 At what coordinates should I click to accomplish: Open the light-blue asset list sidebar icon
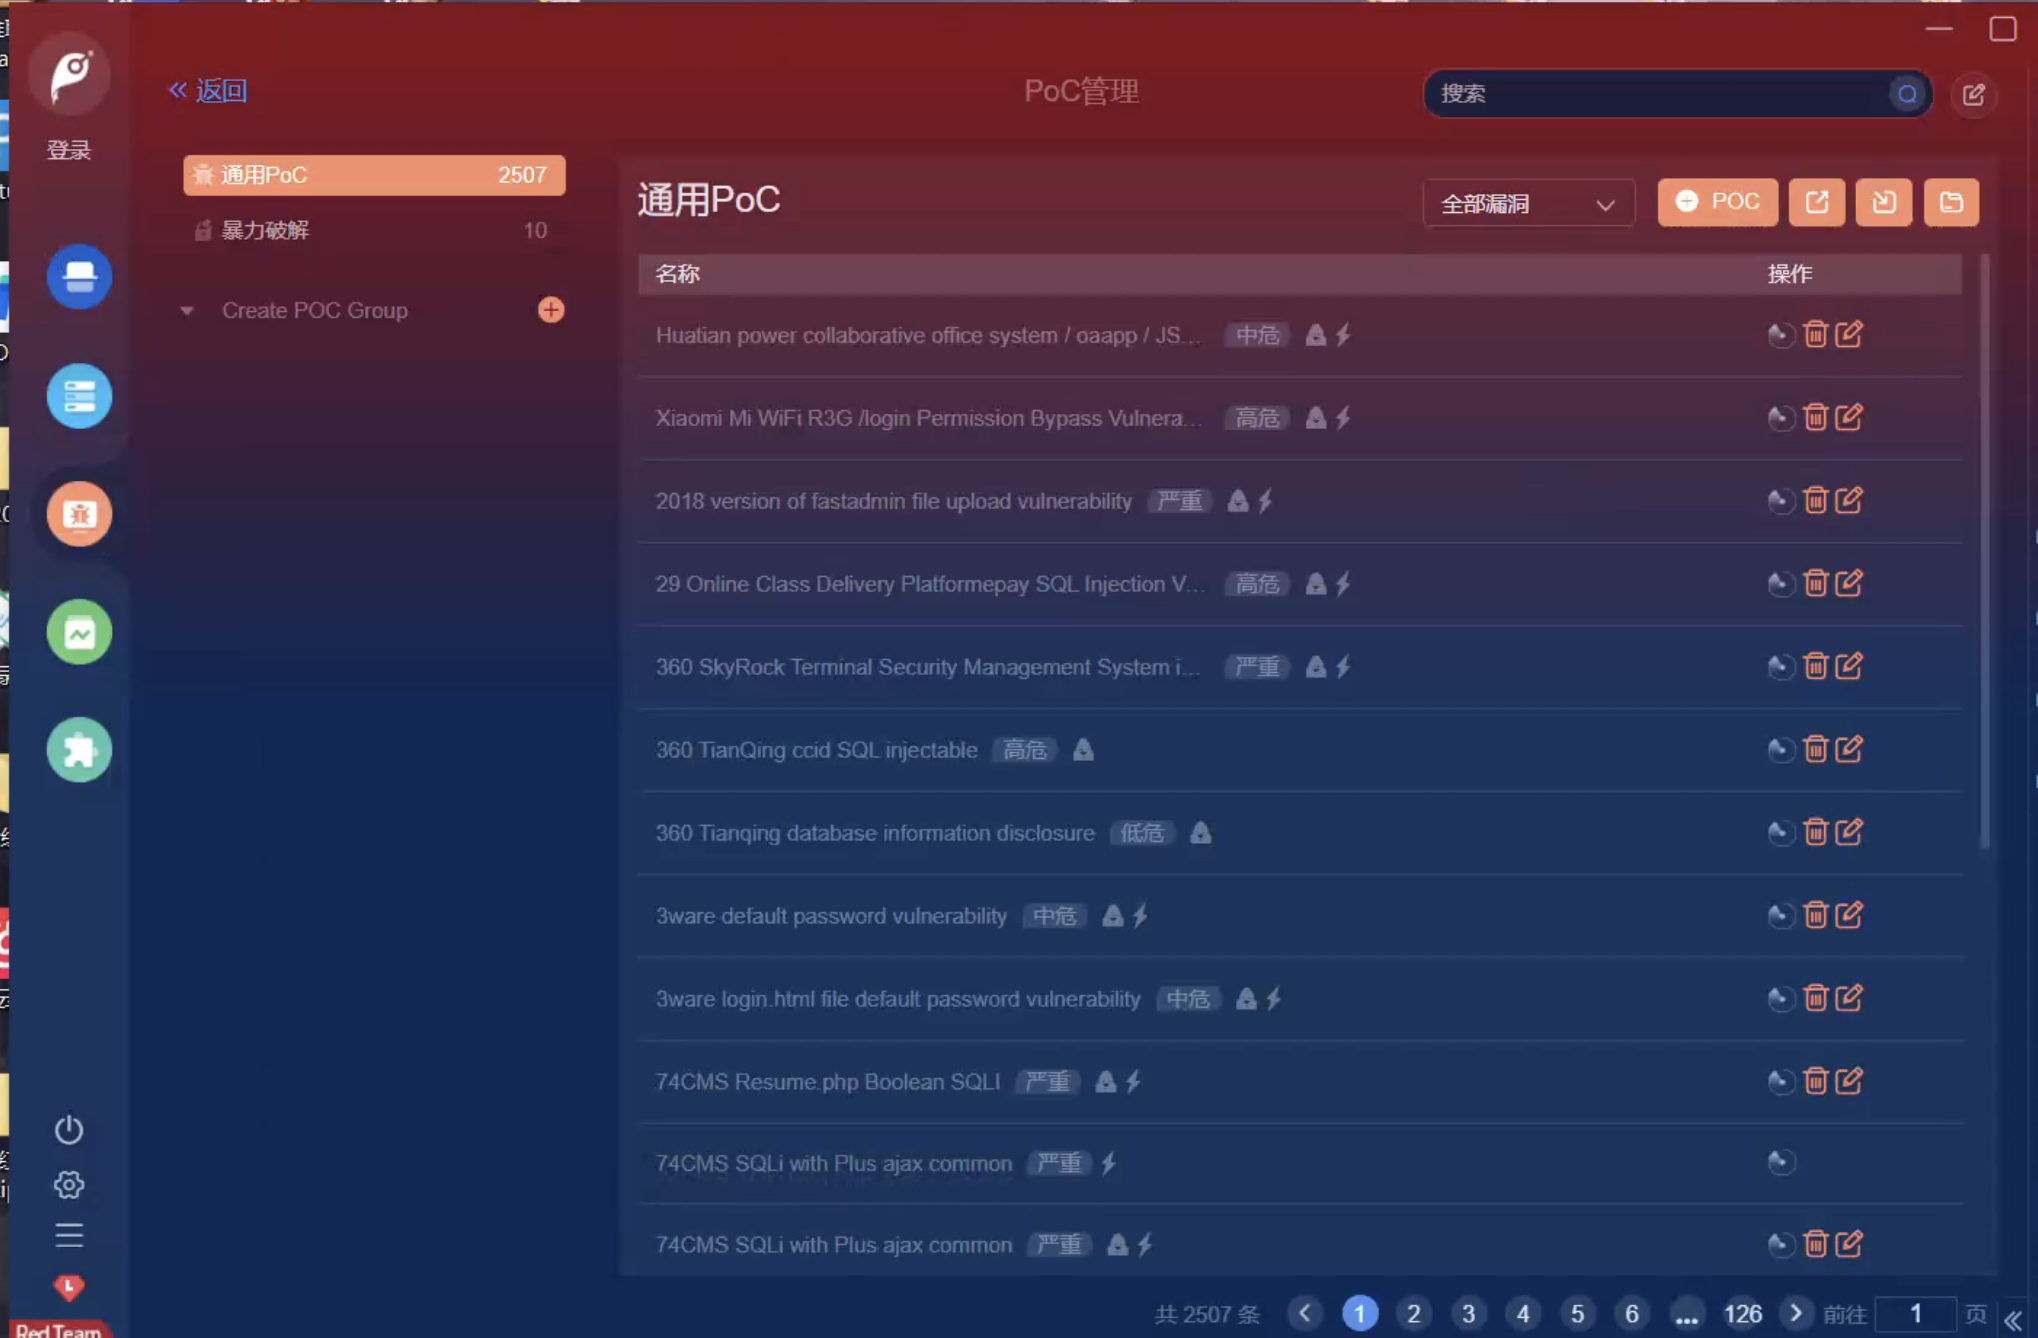tap(79, 396)
